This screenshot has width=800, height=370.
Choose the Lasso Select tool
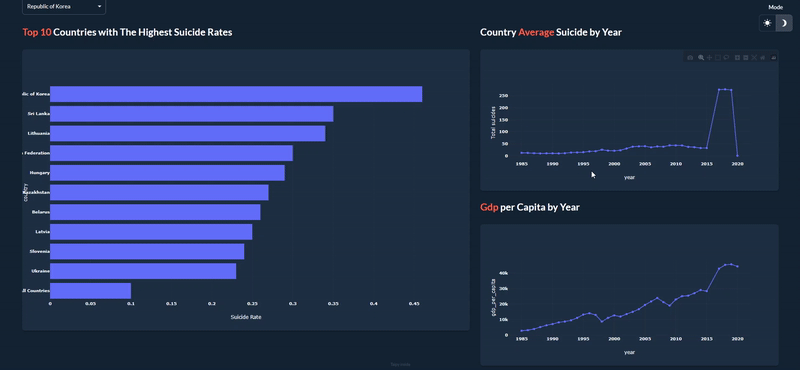726,58
